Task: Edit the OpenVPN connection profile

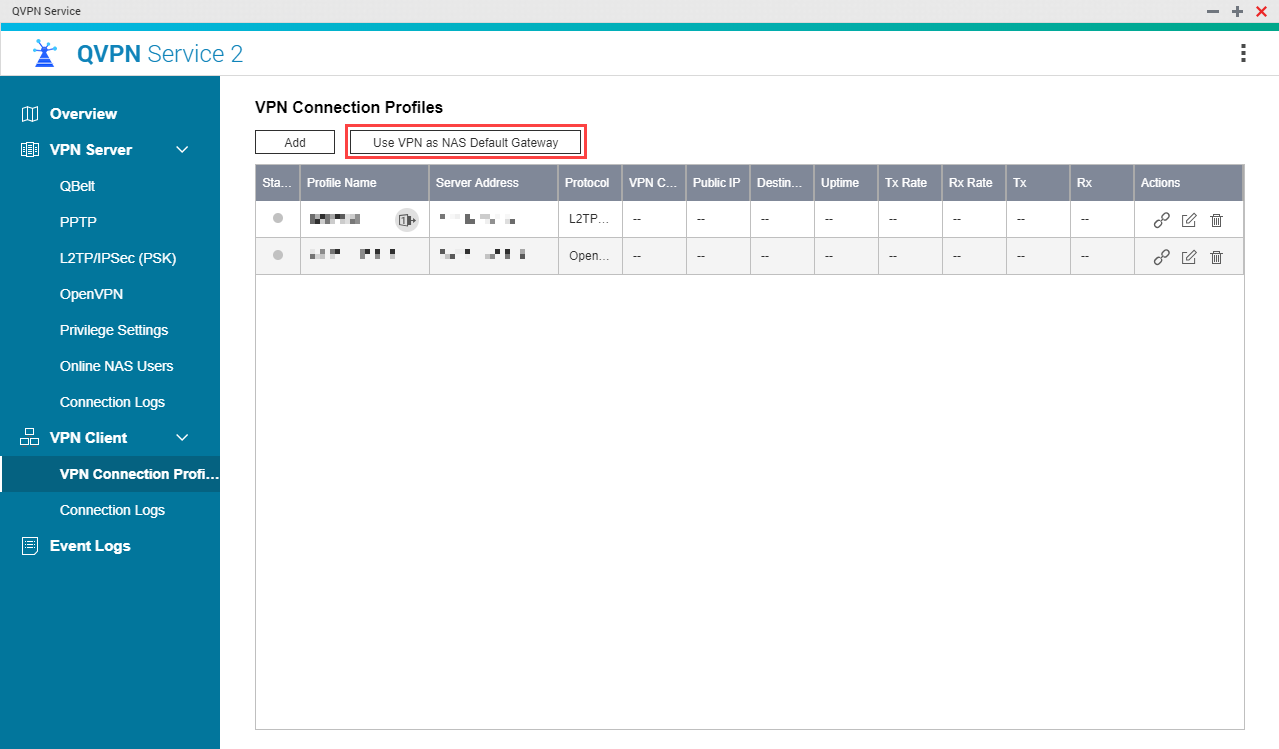Action: 1189,257
